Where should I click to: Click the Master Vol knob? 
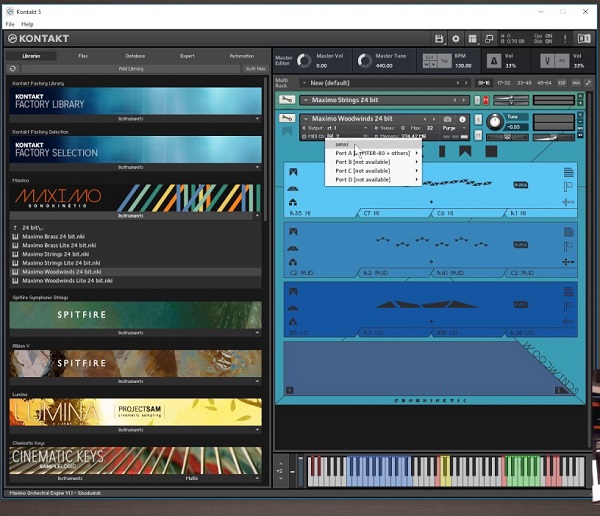pos(305,60)
